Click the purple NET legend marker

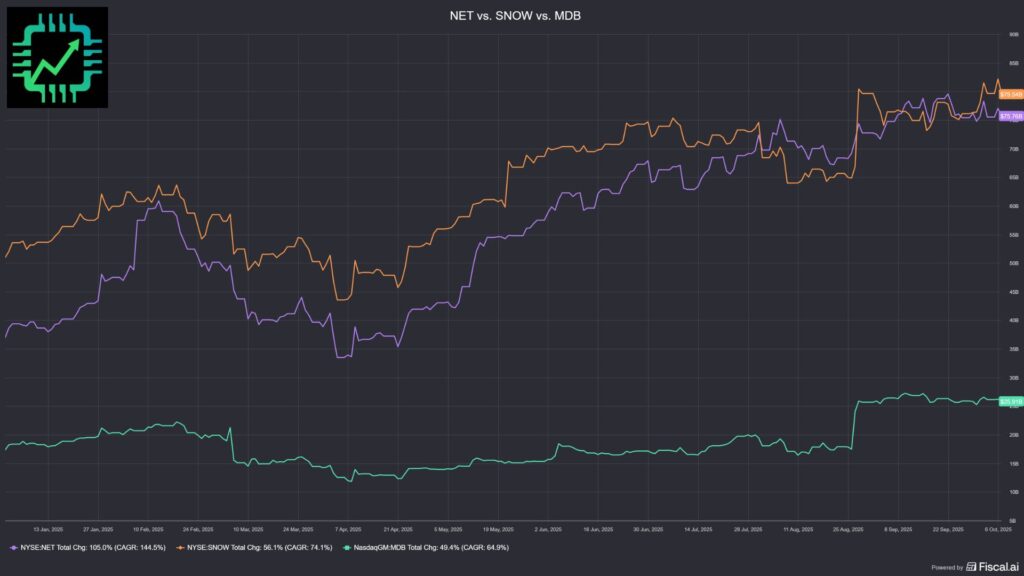pyautogui.click(x=13, y=548)
